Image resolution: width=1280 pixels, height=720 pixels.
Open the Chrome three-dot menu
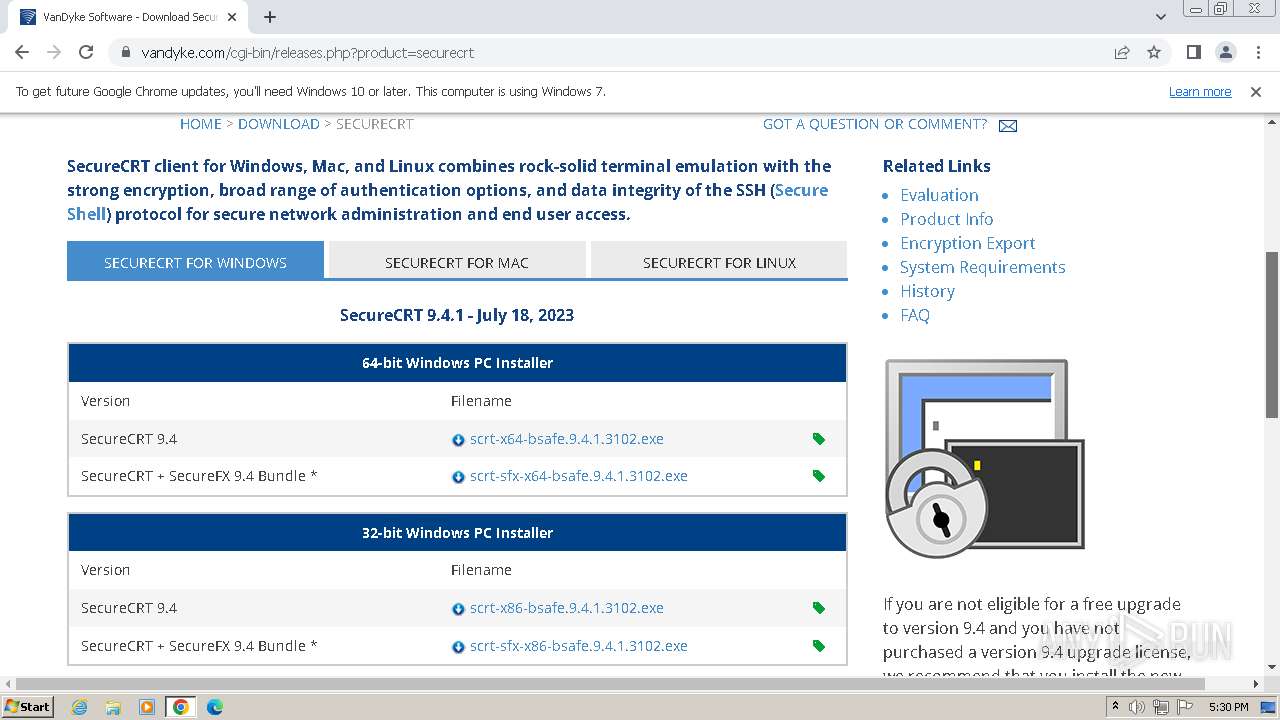point(1256,53)
